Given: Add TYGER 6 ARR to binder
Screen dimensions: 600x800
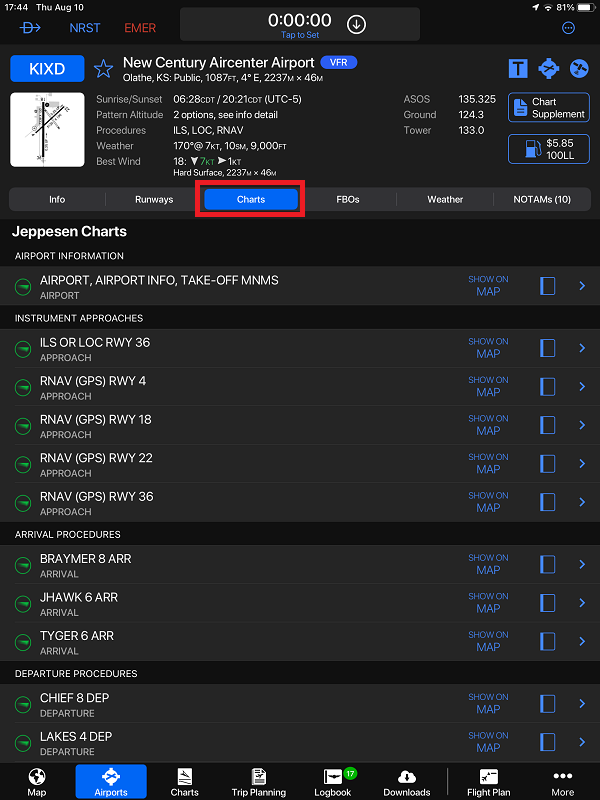Looking at the screenshot, I should coord(547,641).
